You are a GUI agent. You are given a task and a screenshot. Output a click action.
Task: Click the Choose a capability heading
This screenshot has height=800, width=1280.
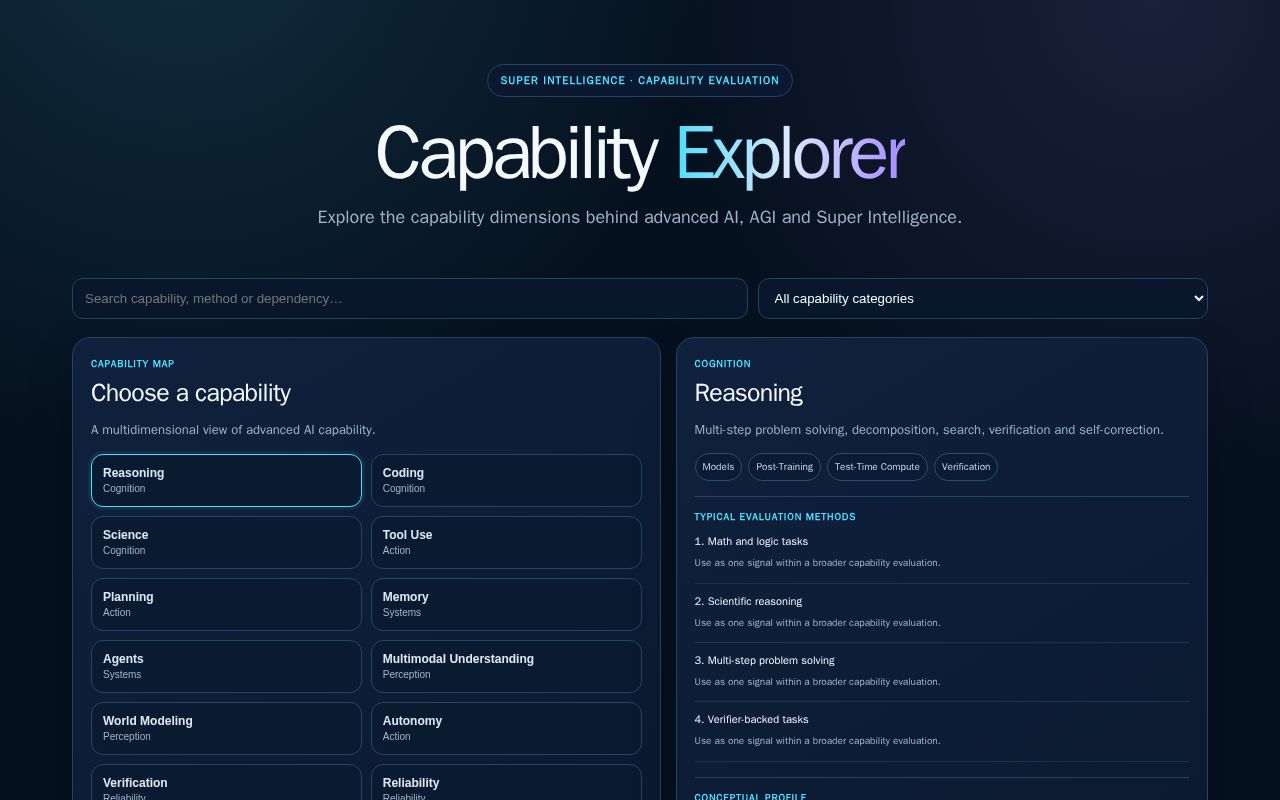pyautogui.click(x=191, y=393)
